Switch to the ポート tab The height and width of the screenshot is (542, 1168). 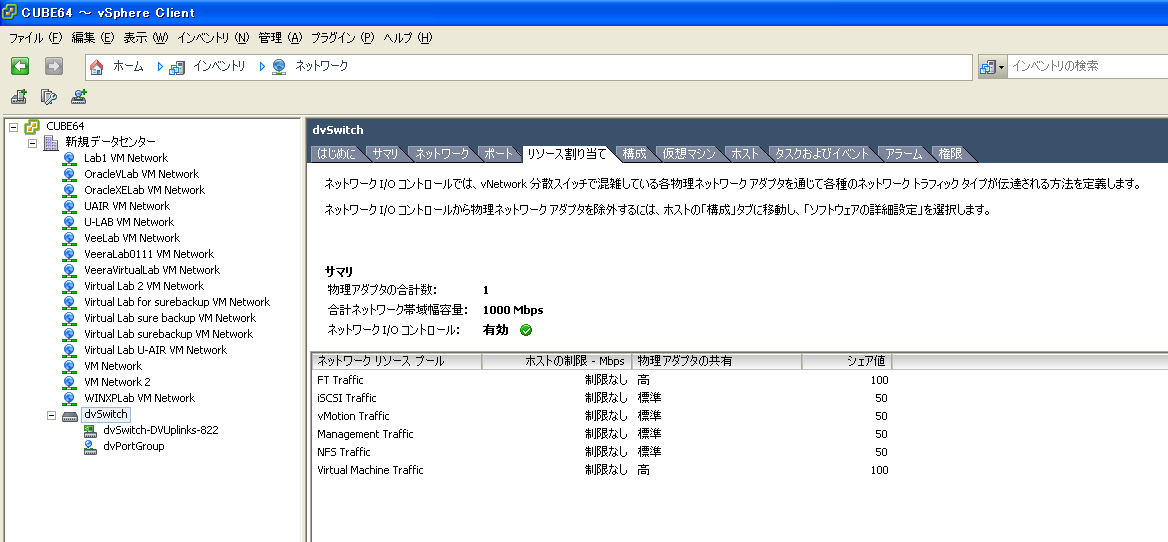coord(498,154)
